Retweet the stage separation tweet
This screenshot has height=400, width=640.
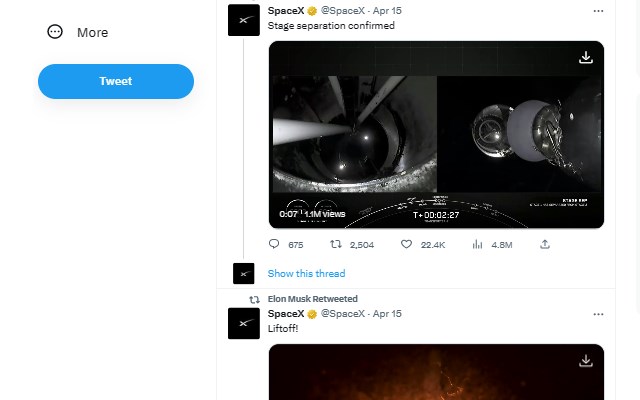(x=336, y=244)
